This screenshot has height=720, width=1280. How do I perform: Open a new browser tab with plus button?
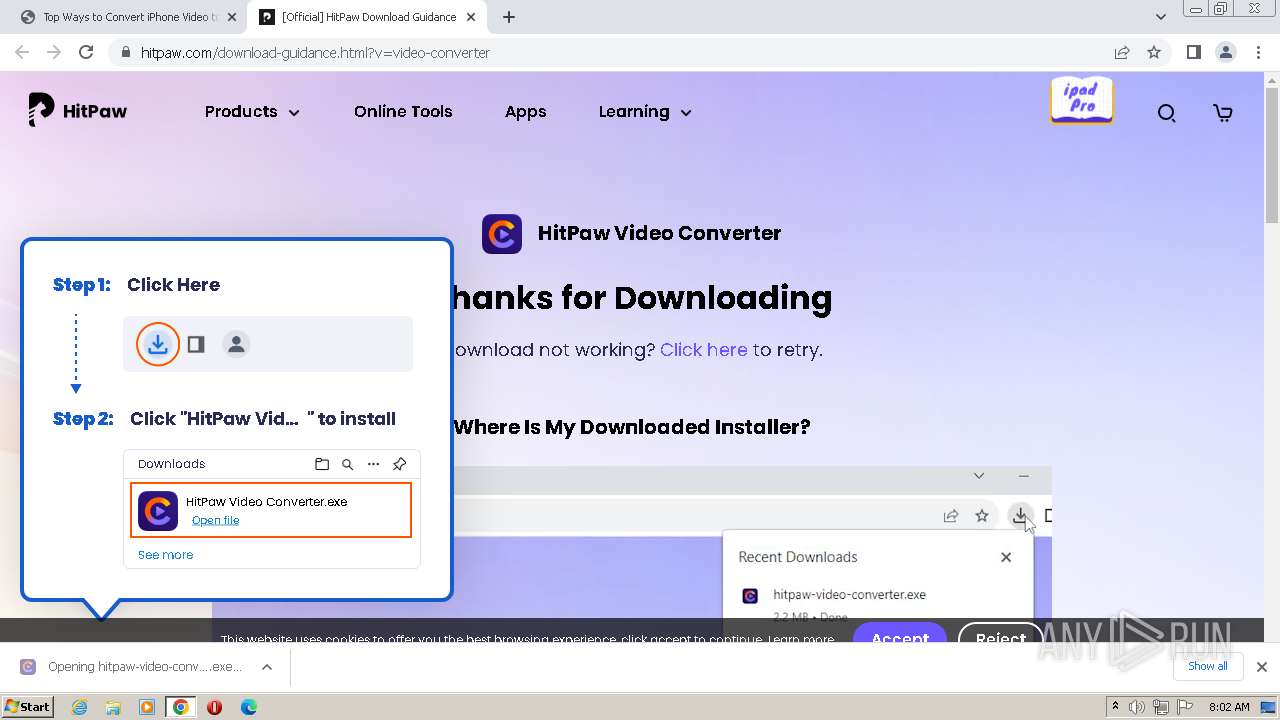click(x=509, y=17)
